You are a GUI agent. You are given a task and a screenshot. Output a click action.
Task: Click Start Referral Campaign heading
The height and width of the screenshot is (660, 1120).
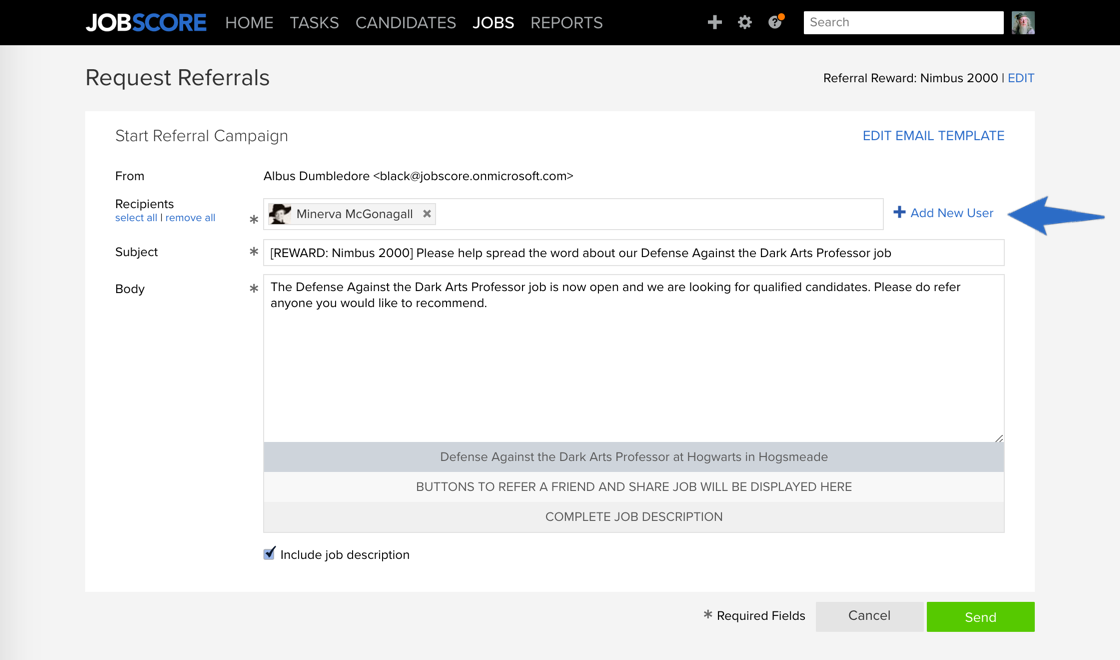(x=201, y=136)
